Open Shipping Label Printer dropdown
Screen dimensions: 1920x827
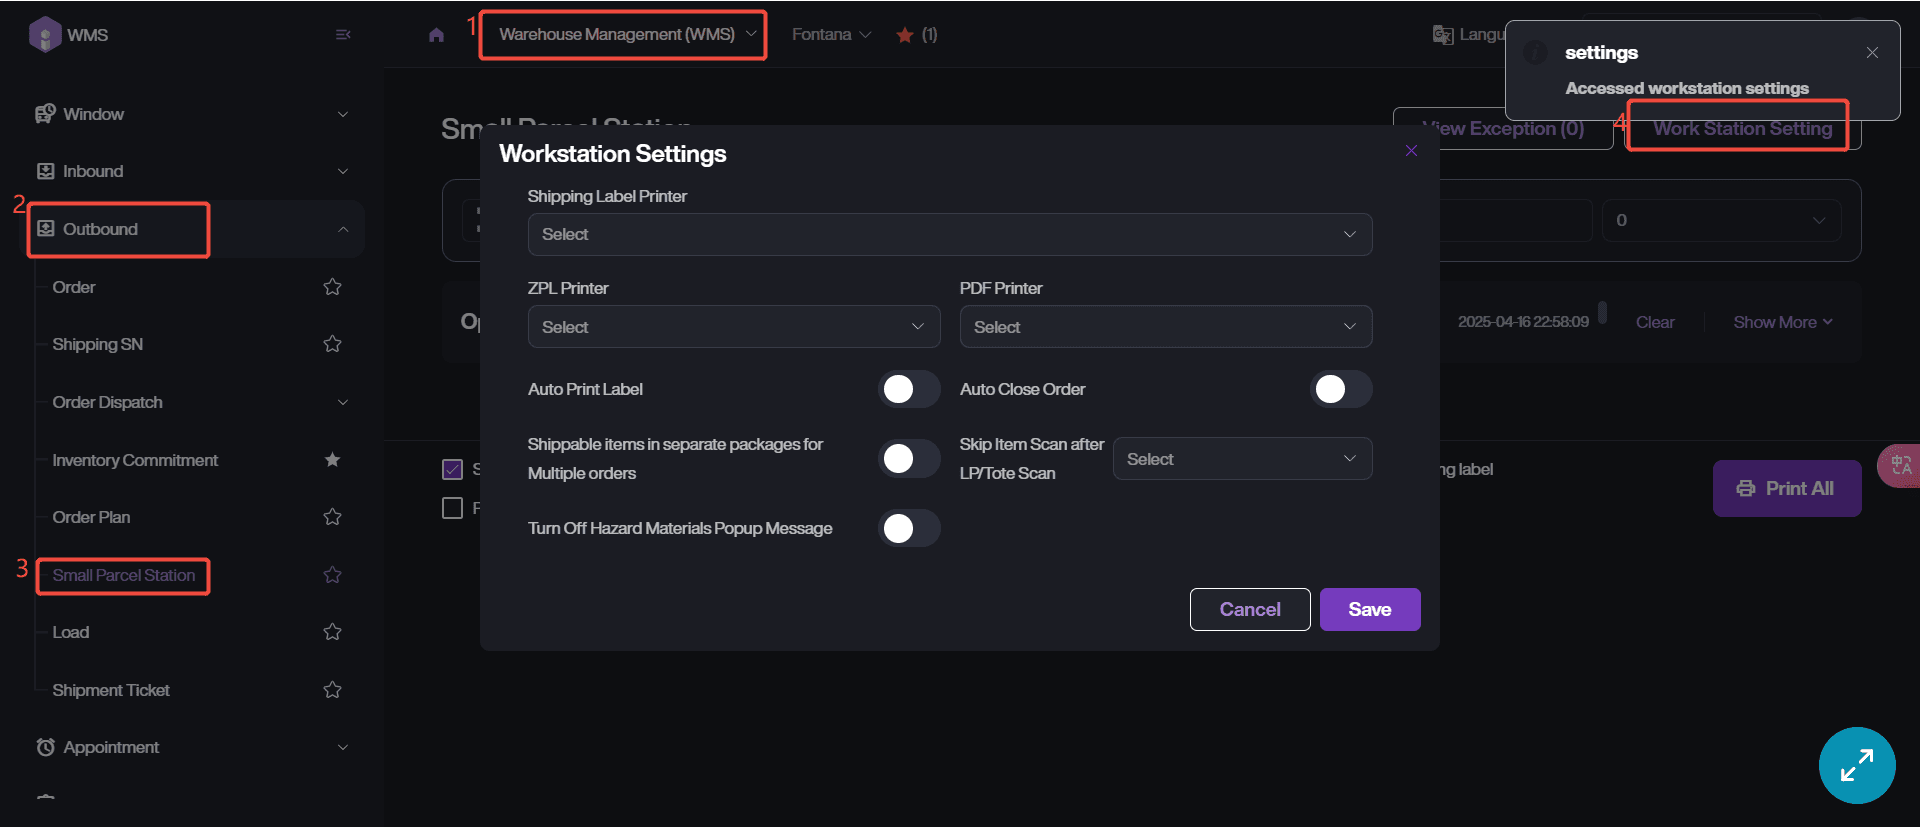click(950, 234)
